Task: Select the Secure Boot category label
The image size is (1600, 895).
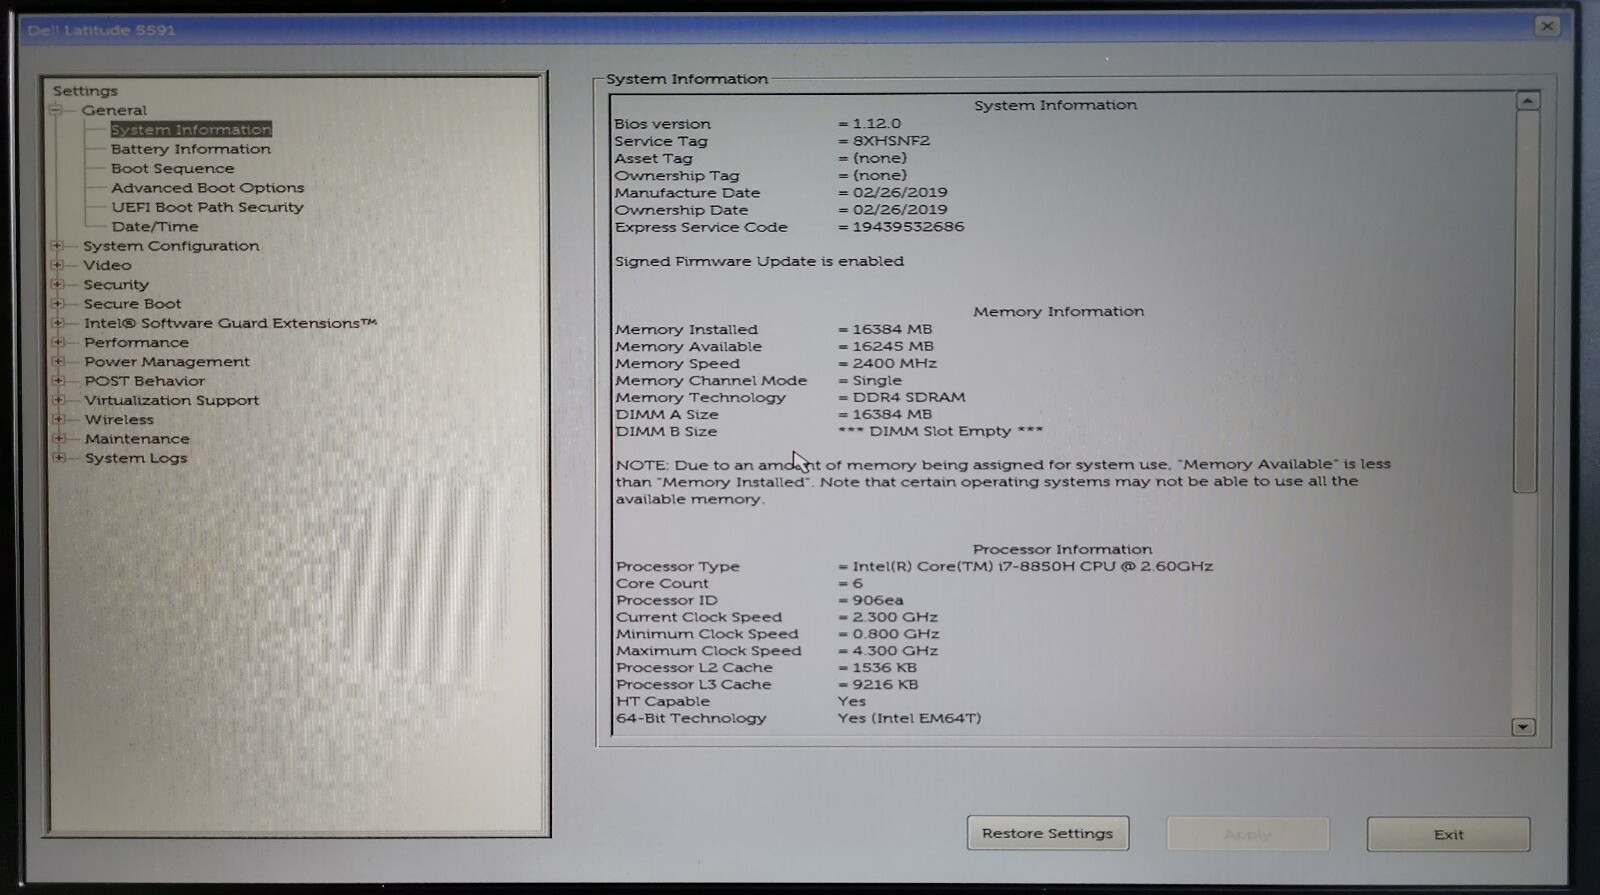Action: coord(133,304)
